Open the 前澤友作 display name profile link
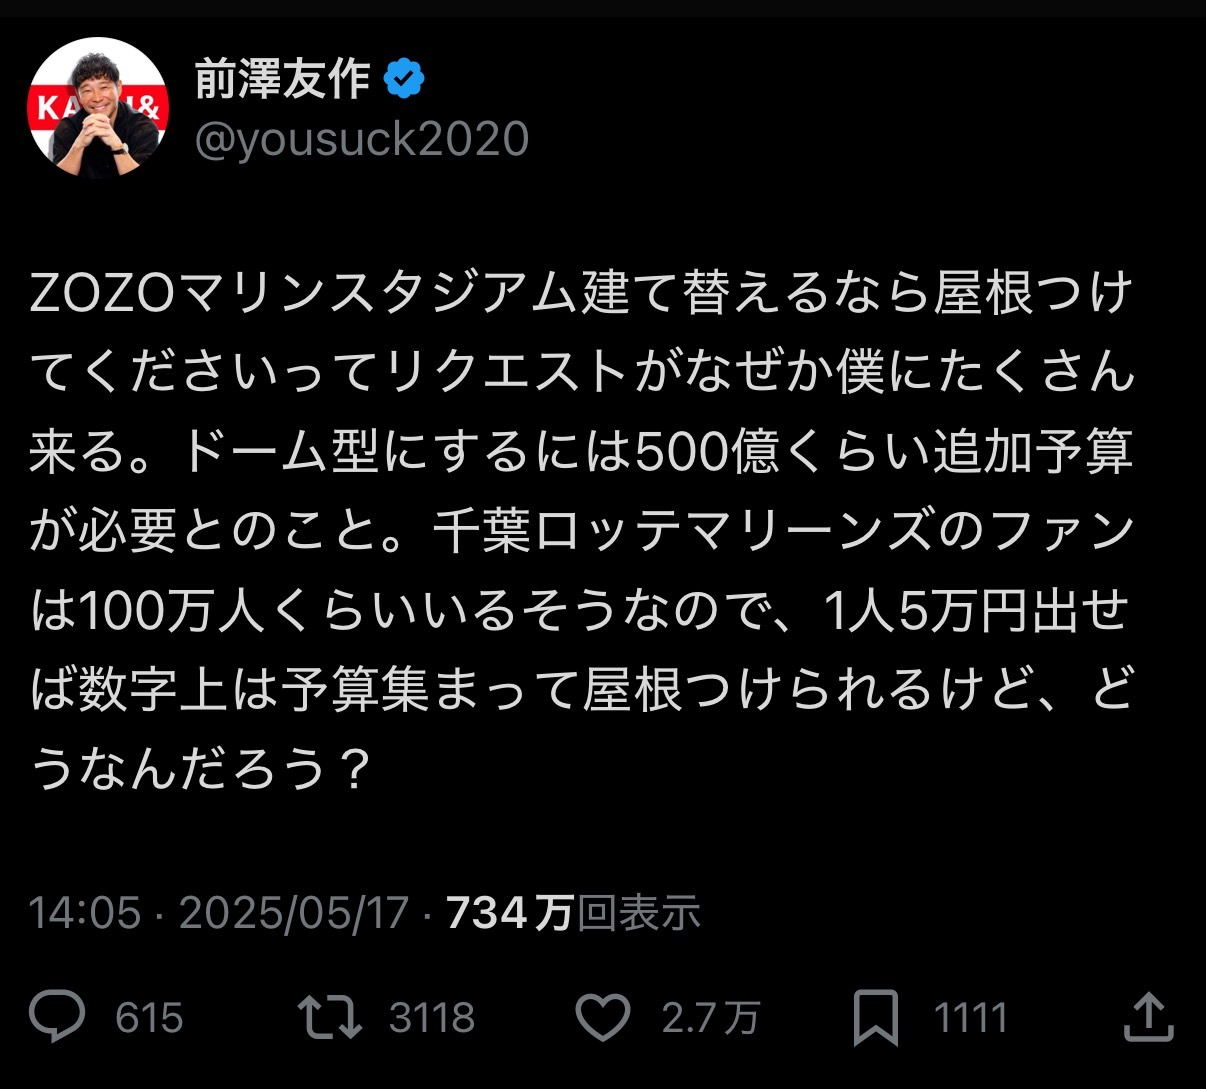The image size is (1206, 1089). tap(282, 79)
